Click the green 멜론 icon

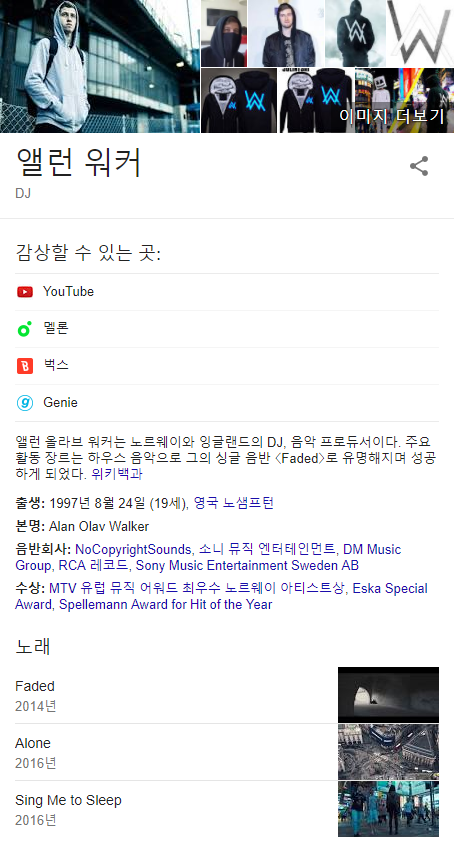coord(25,329)
